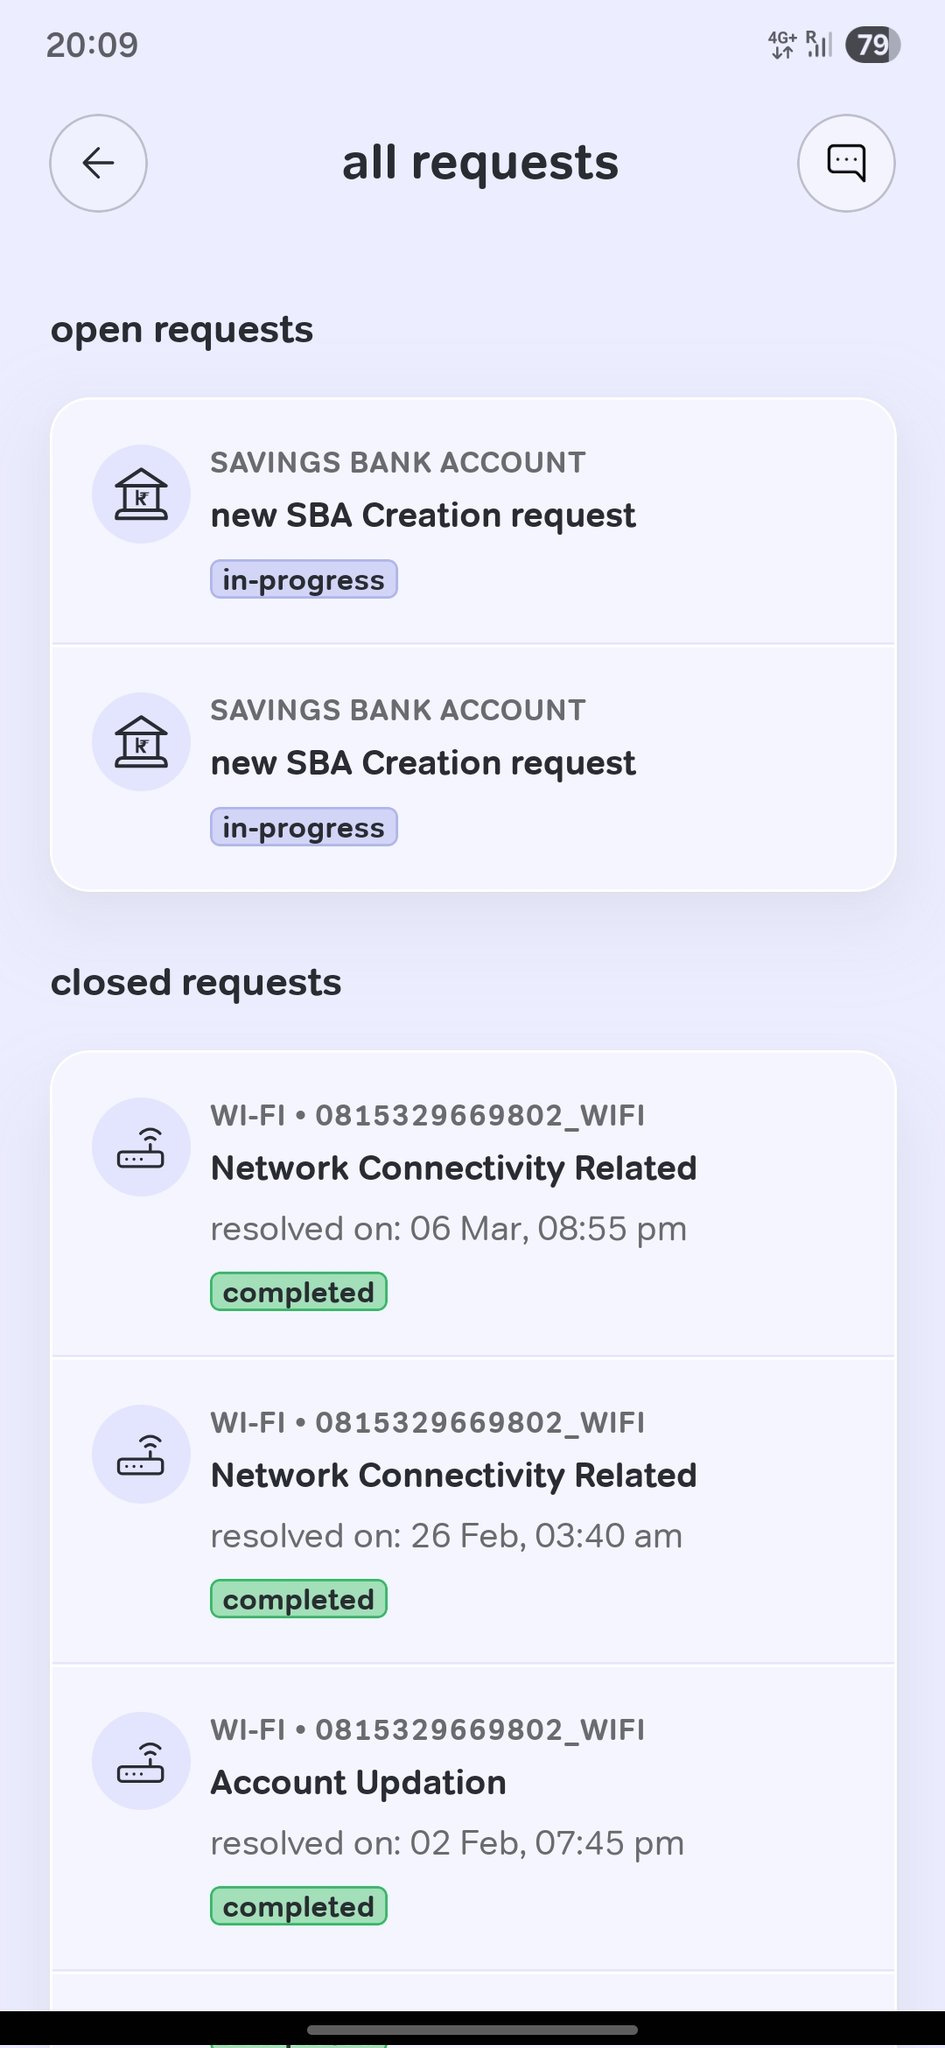Screen dimensions: 945x2048
Task: Tap the battery indicator in status bar
Action: (x=872, y=45)
